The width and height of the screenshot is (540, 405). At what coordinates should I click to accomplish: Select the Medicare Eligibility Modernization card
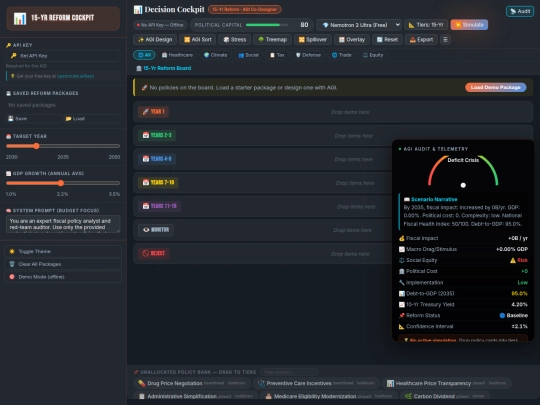coord(329,396)
